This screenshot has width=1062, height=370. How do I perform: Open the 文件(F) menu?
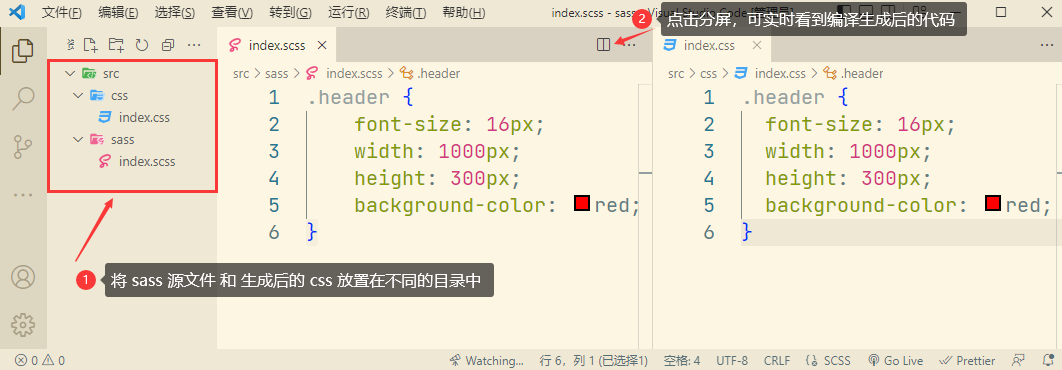(61, 13)
